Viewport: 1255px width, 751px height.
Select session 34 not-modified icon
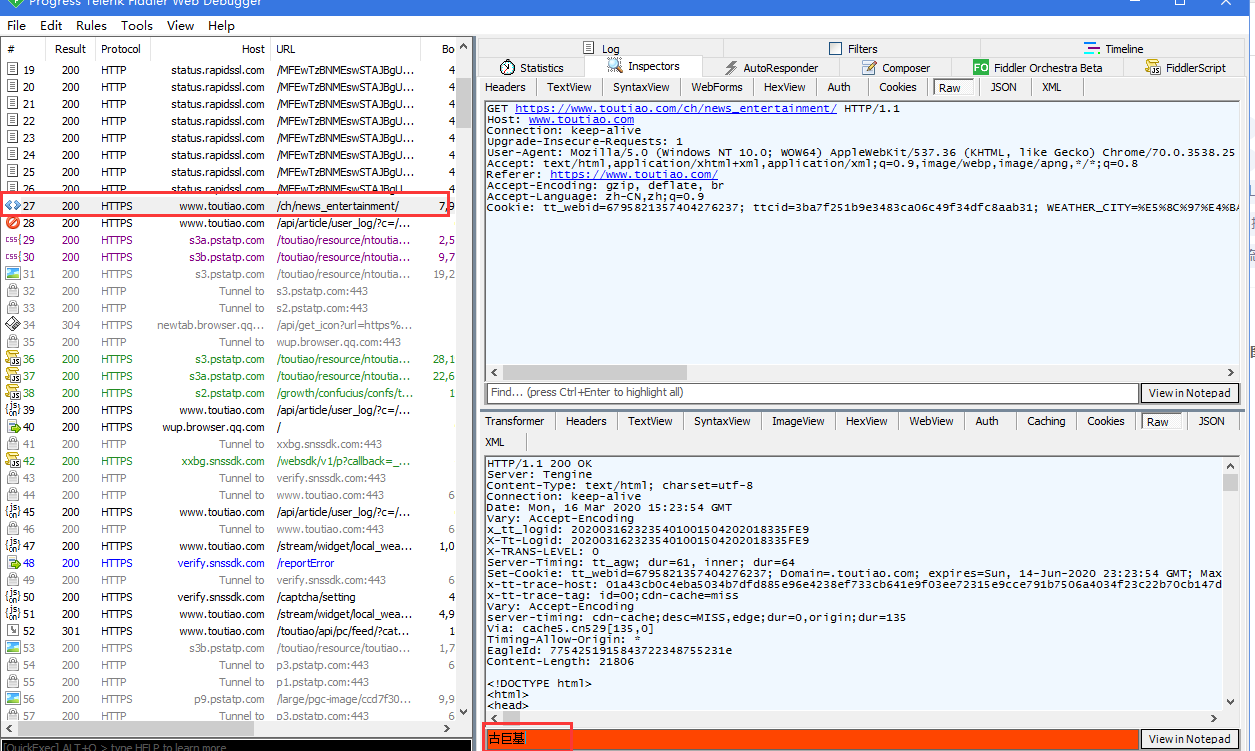click(x=12, y=325)
